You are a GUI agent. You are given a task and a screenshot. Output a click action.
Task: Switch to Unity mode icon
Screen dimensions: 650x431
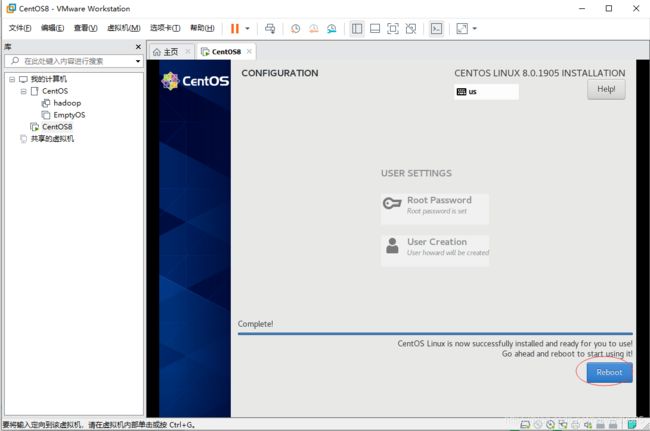[411, 29]
